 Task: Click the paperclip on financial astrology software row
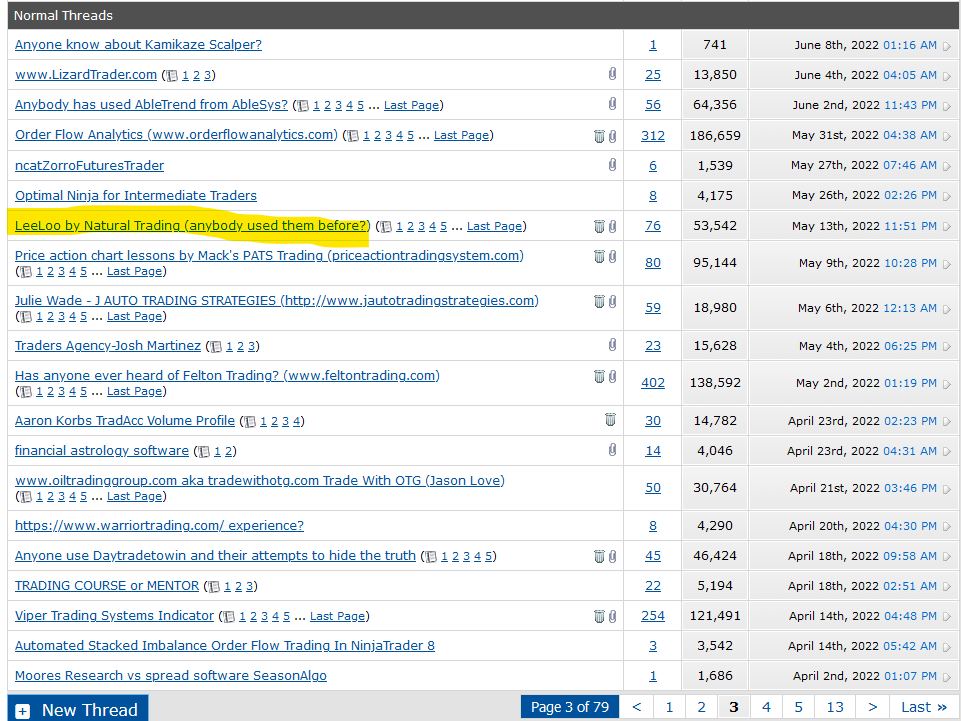[x=612, y=450]
